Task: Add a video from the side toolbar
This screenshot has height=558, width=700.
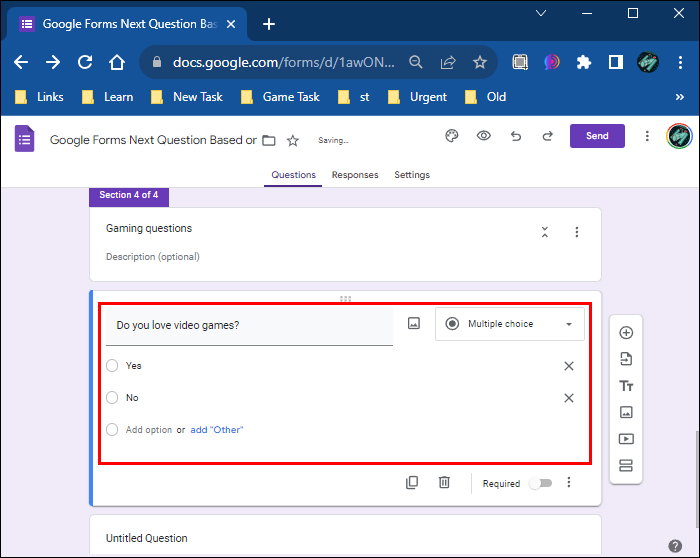Action: pos(626,438)
